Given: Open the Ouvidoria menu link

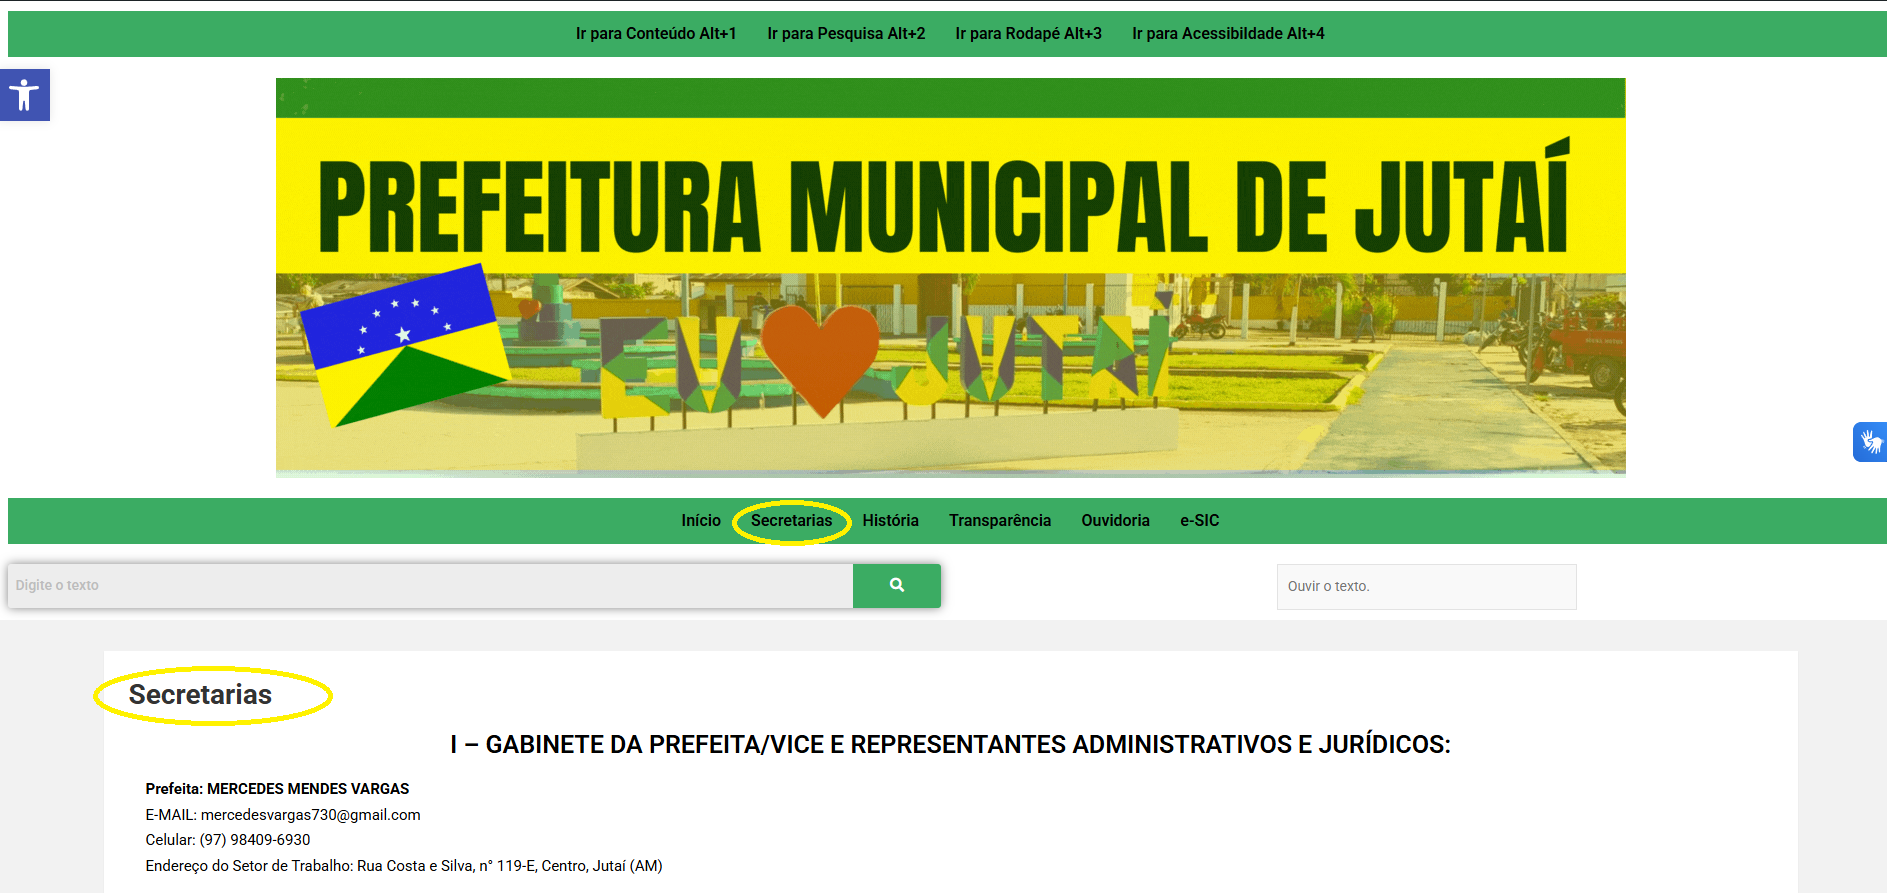Looking at the screenshot, I should (x=1115, y=521).
